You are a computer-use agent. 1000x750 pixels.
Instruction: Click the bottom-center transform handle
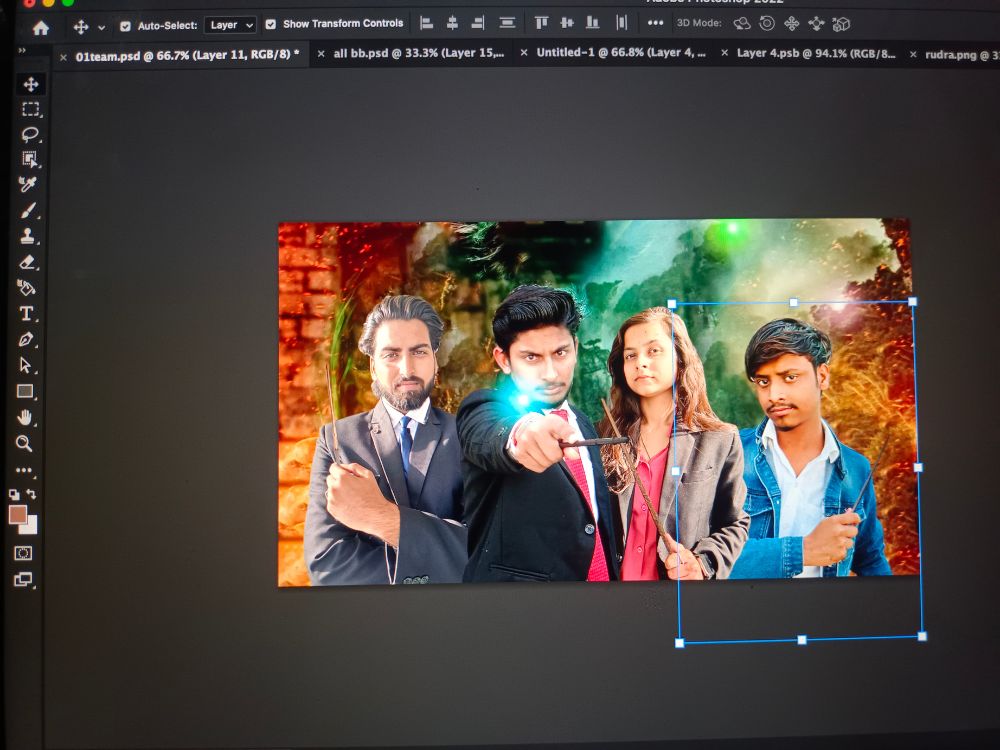[x=802, y=640]
